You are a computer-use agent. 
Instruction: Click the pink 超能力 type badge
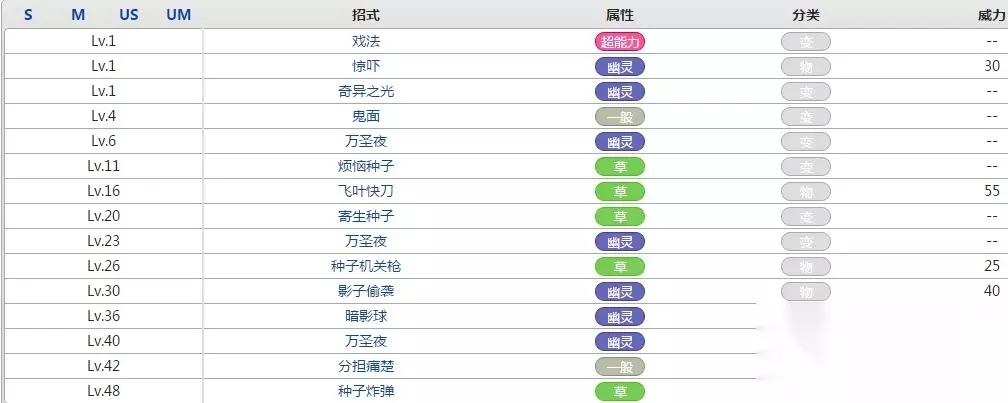(x=620, y=41)
